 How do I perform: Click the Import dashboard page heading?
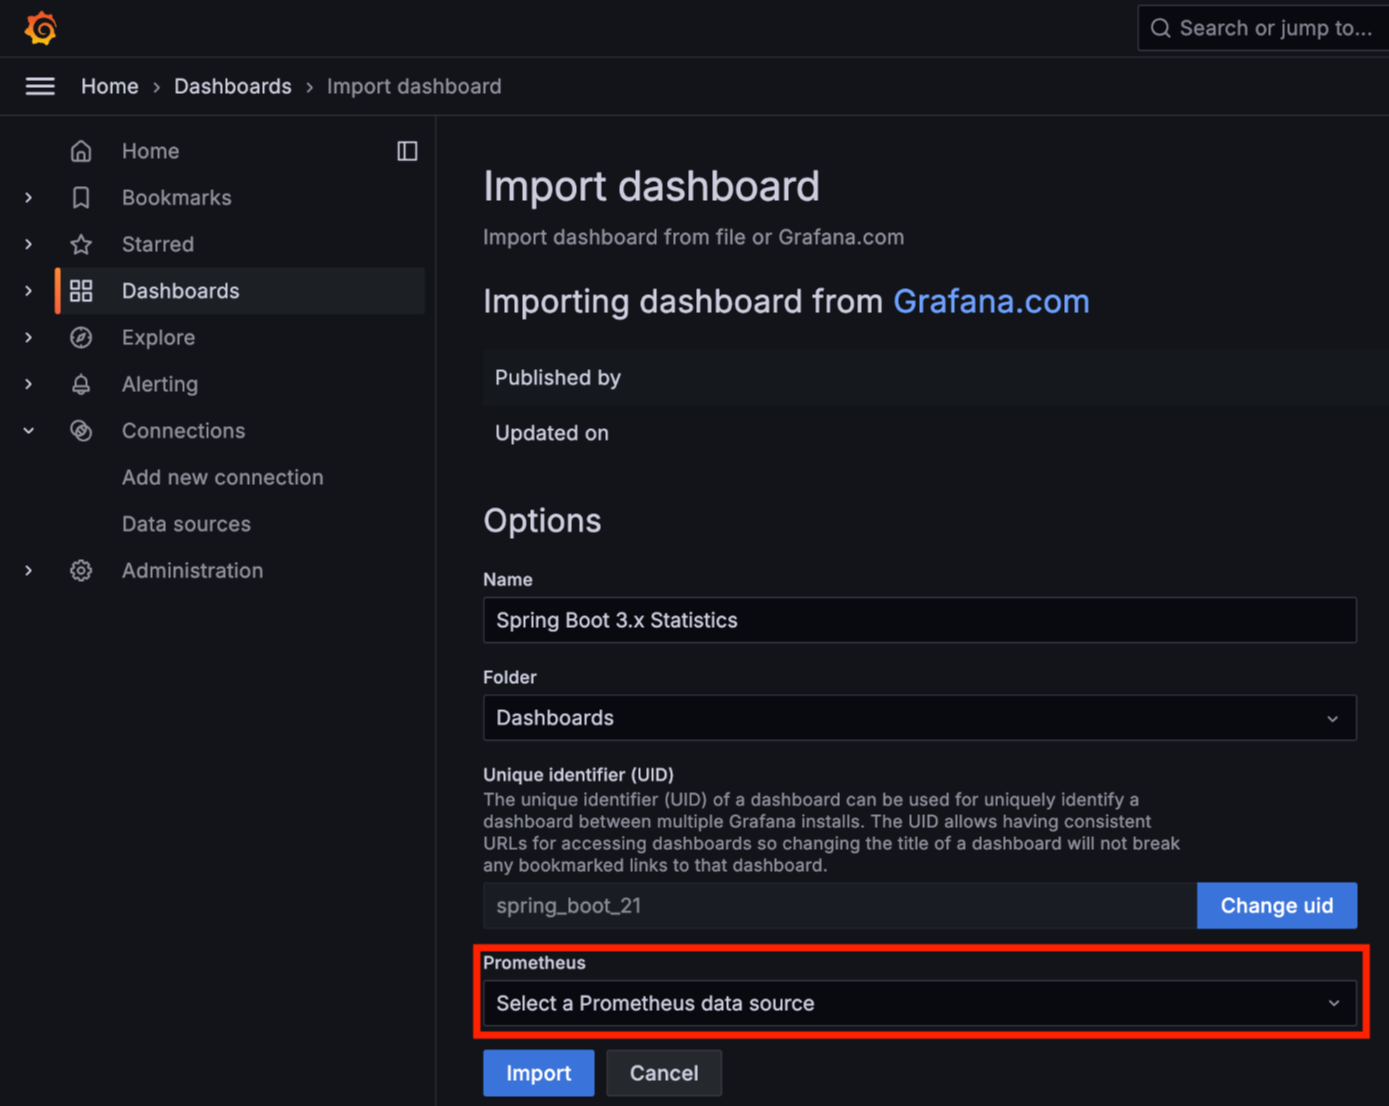click(651, 187)
